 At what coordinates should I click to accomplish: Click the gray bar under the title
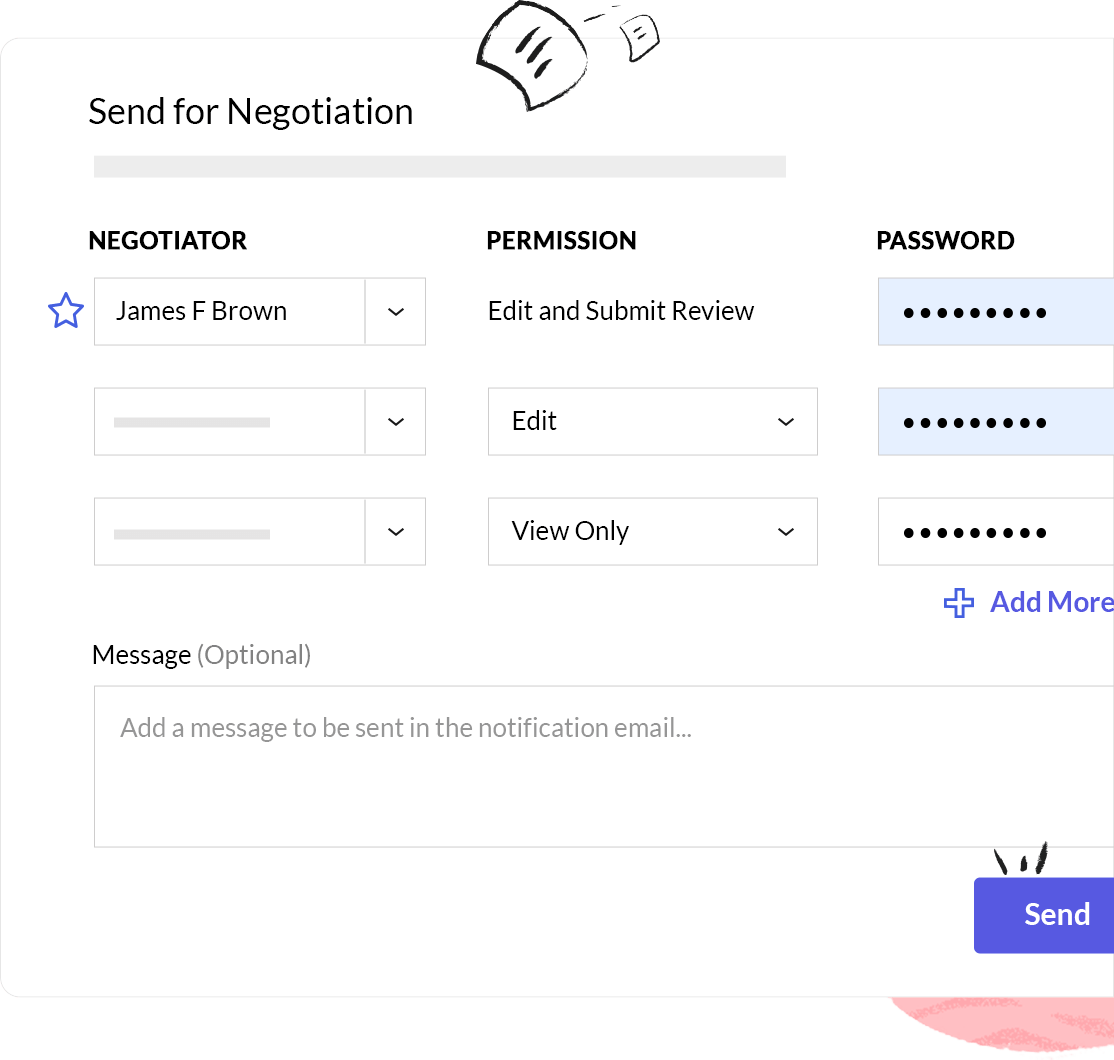(x=439, y=166)
